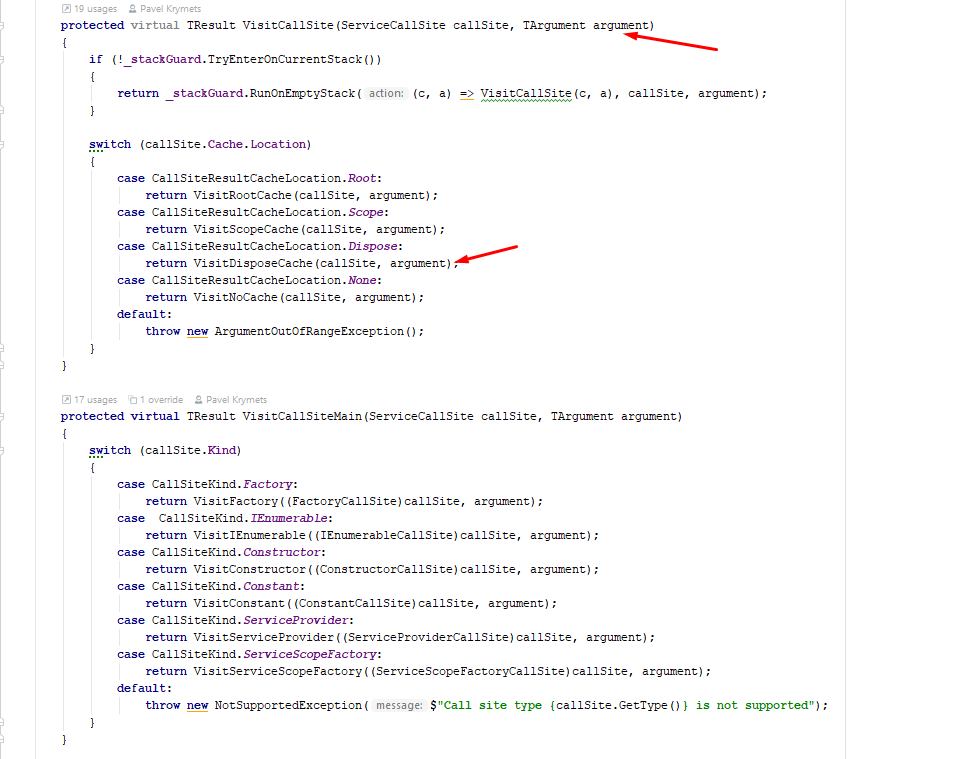Click the new keyword before NotSupportedException
This screenshot has width=968, height=759.
[198, 705]
